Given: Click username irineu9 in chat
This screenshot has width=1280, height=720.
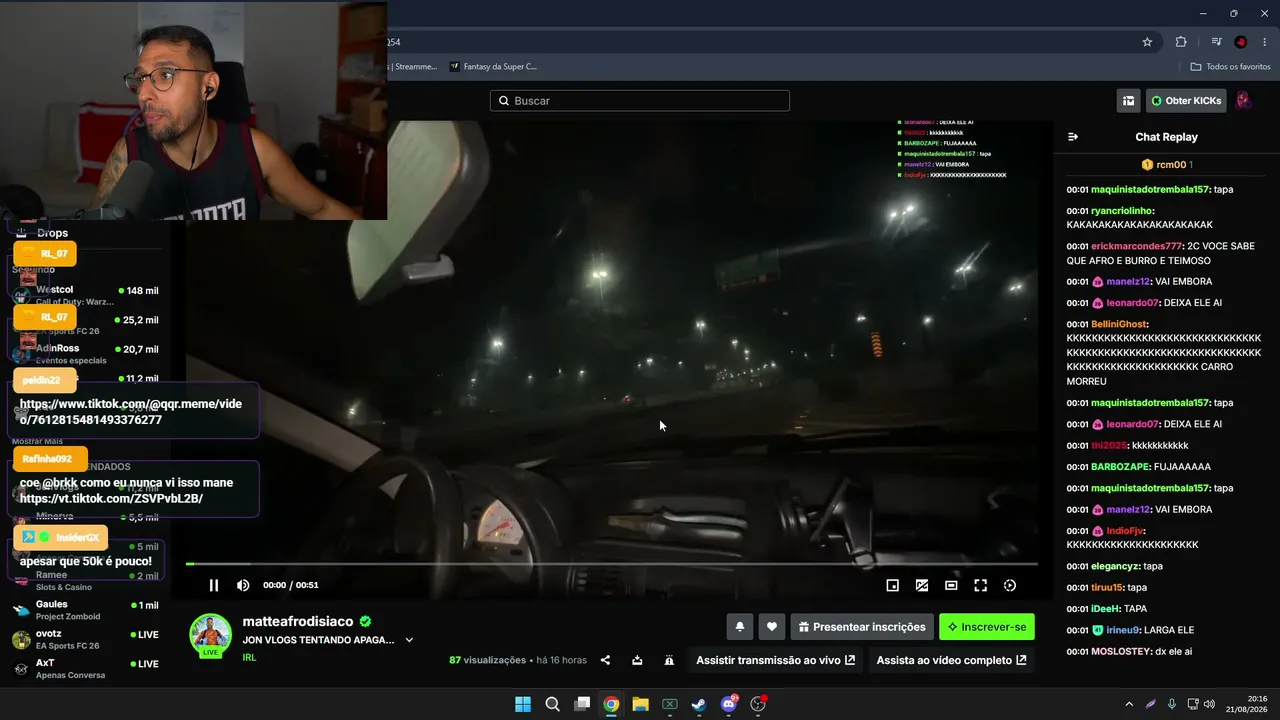Looking at the screenshot, I should [x=1123, y=630].
